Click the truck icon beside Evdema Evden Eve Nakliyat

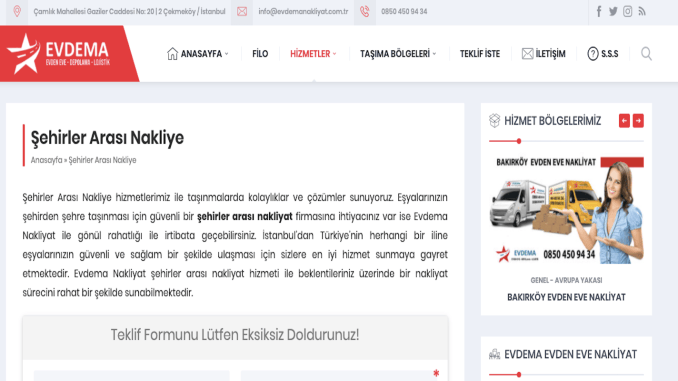click(494, 354)
